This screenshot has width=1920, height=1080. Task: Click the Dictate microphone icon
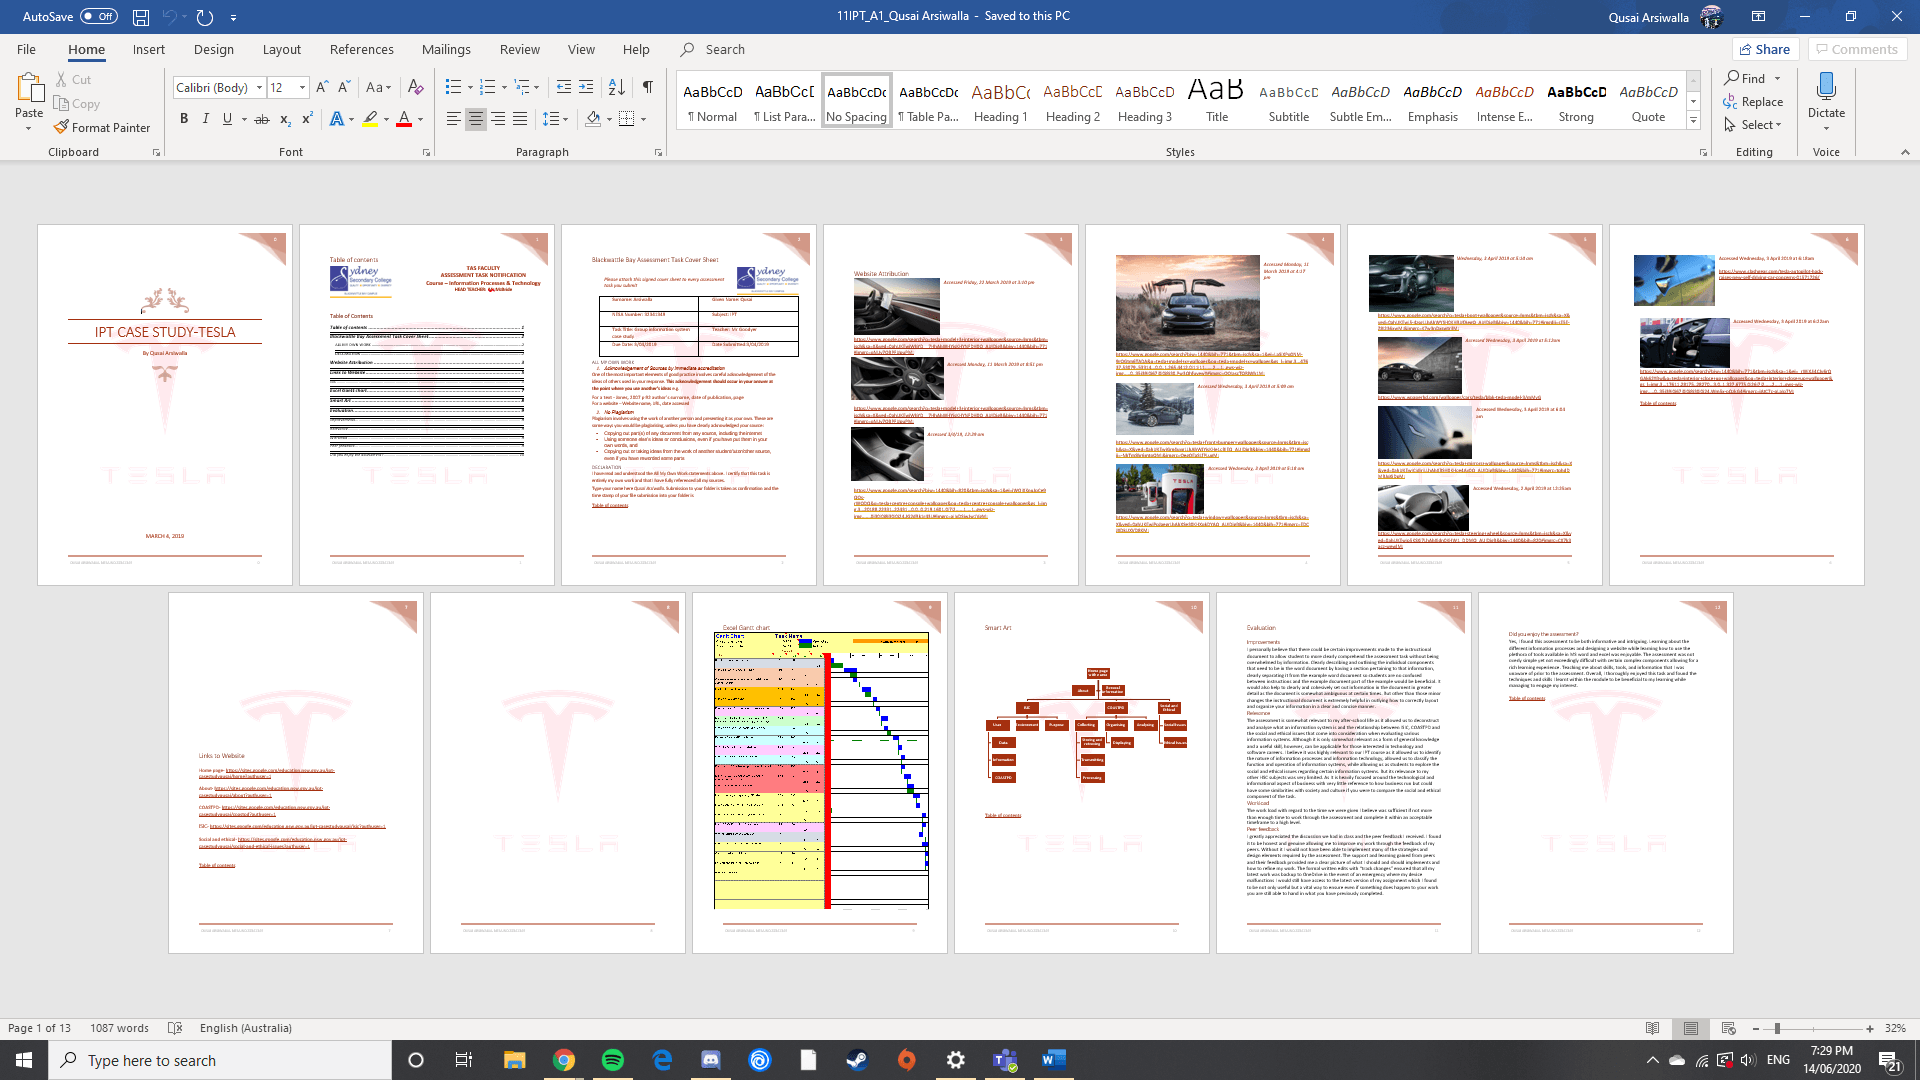(1826, 87)
